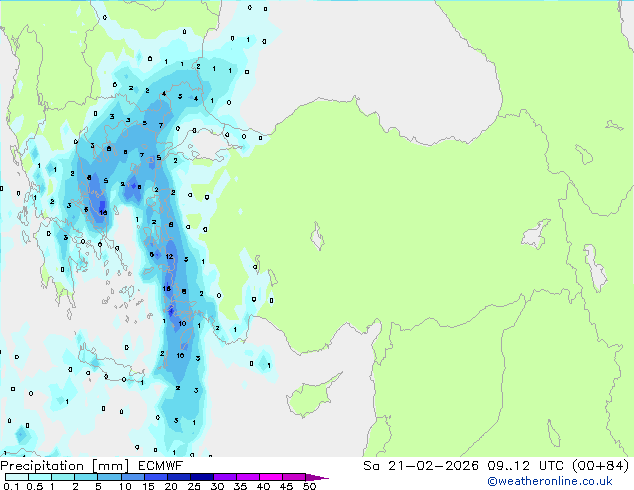
Task: Click the 0.1–0.5 mm palest cyan legend swatch
Action: coord(17,477)
